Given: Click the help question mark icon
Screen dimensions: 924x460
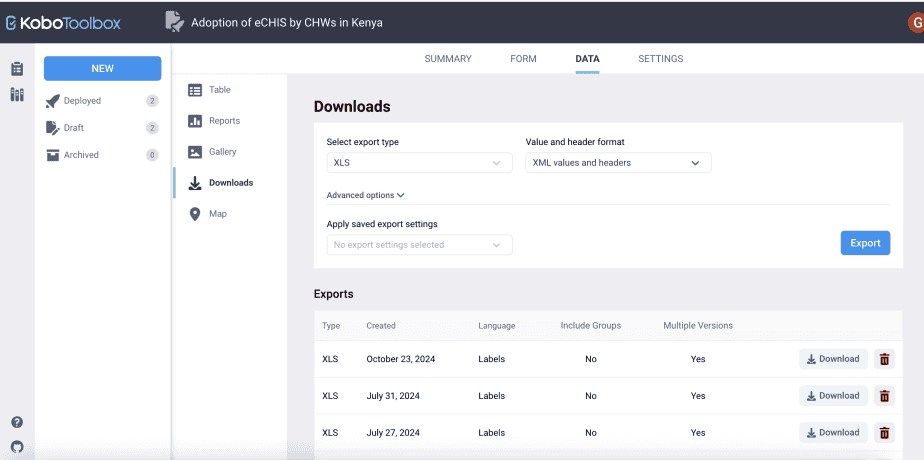Looking at the screenshot, I should click(17, 423).
